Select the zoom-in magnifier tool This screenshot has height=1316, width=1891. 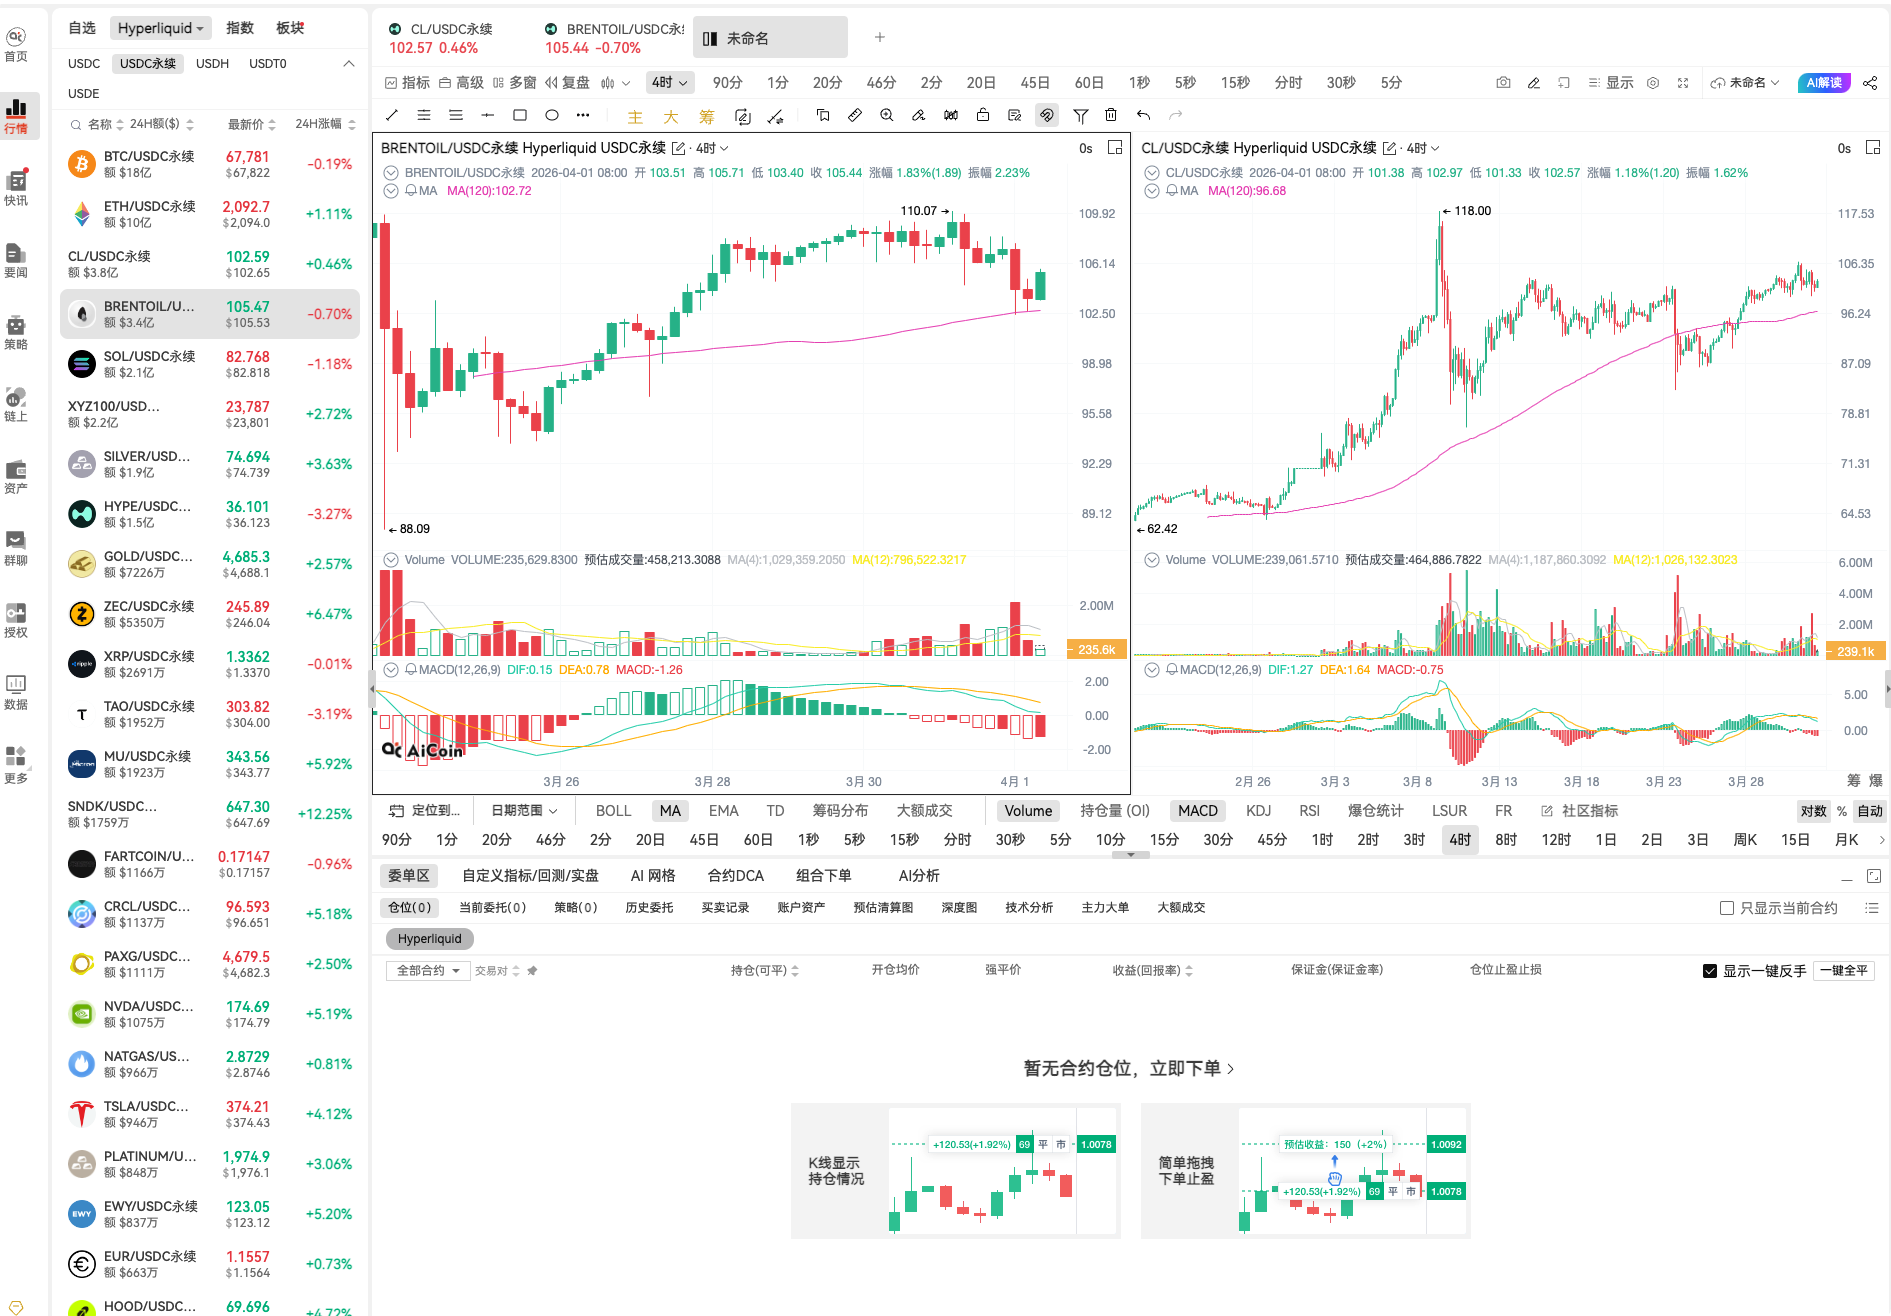pyautogui.click(x=886, y=115)
